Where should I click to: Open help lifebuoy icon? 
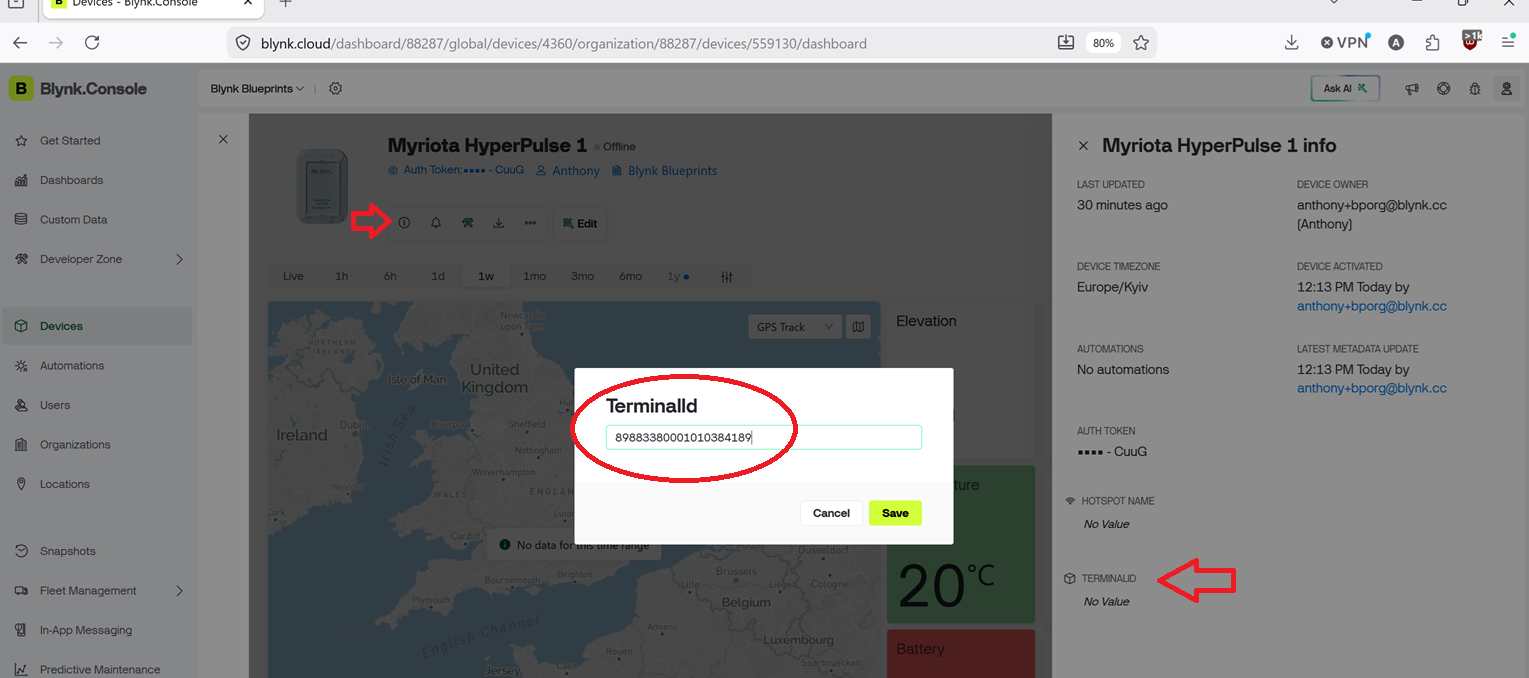click(x=1443, y=88)
